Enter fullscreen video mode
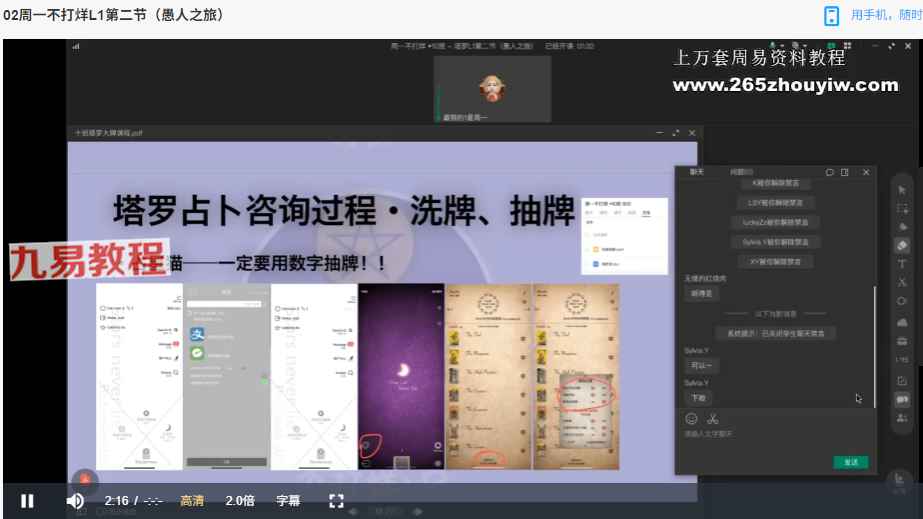The width and height of the screenshot is (923, 519). coord(337,501)
